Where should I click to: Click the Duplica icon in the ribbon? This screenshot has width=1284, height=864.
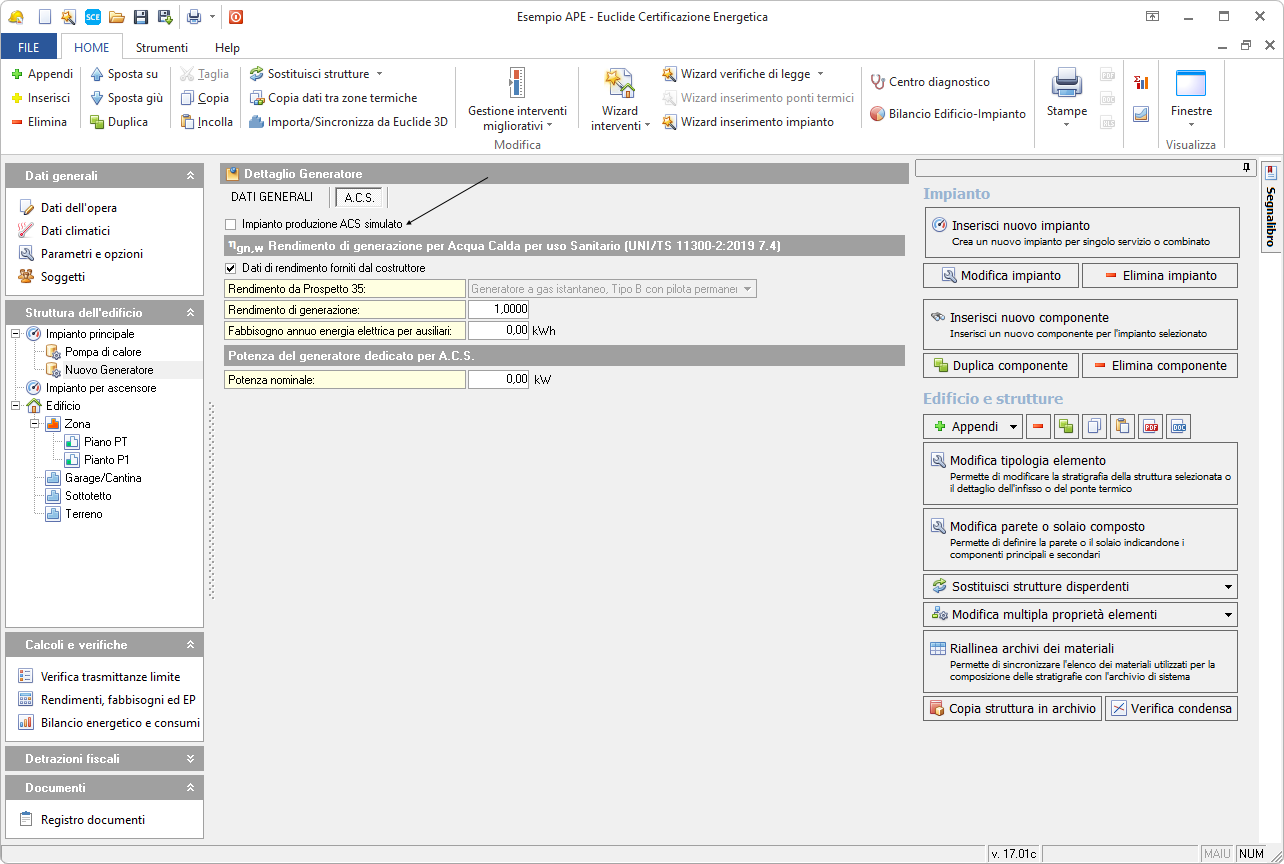(x=97, y=122)
